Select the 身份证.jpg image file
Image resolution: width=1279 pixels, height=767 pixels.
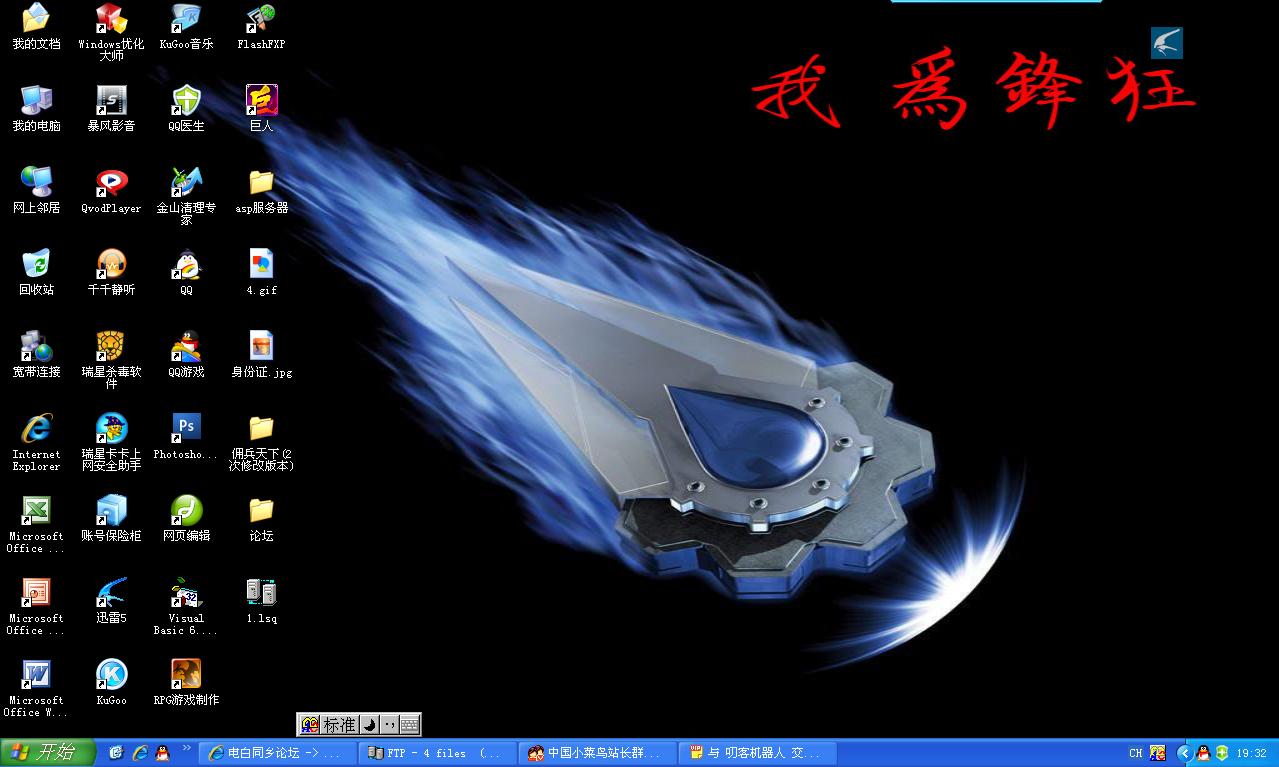(261, 346)
